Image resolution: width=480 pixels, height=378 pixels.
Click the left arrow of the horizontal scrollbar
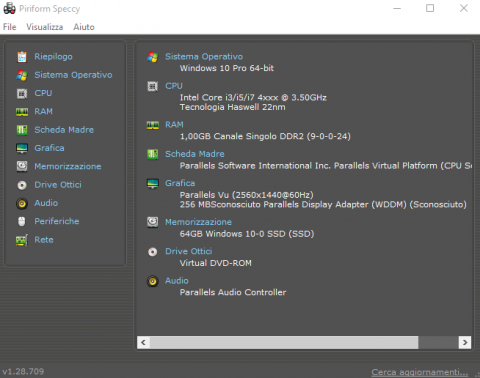tap(143, 342)
